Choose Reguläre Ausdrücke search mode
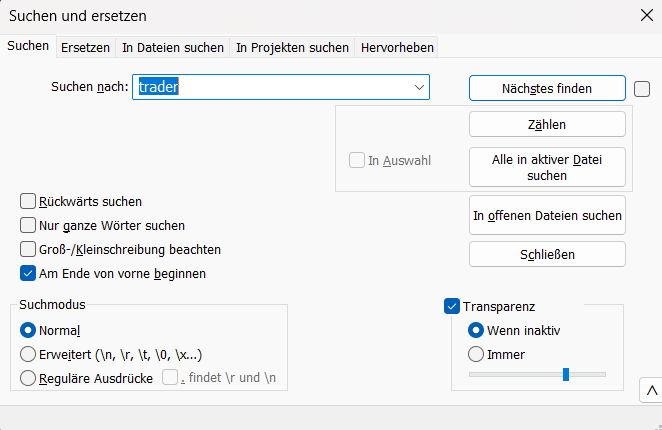 pos(28,378)
